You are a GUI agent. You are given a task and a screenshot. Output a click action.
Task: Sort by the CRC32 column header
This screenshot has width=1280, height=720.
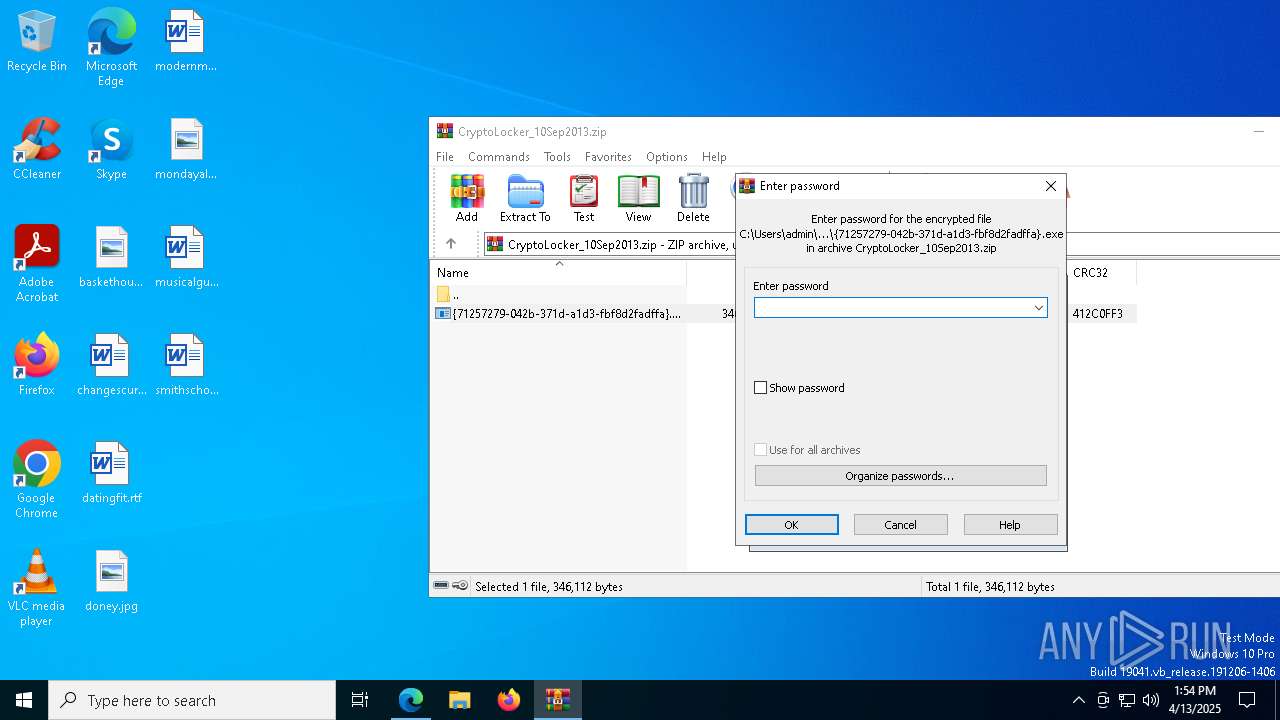pos(1101,272)
